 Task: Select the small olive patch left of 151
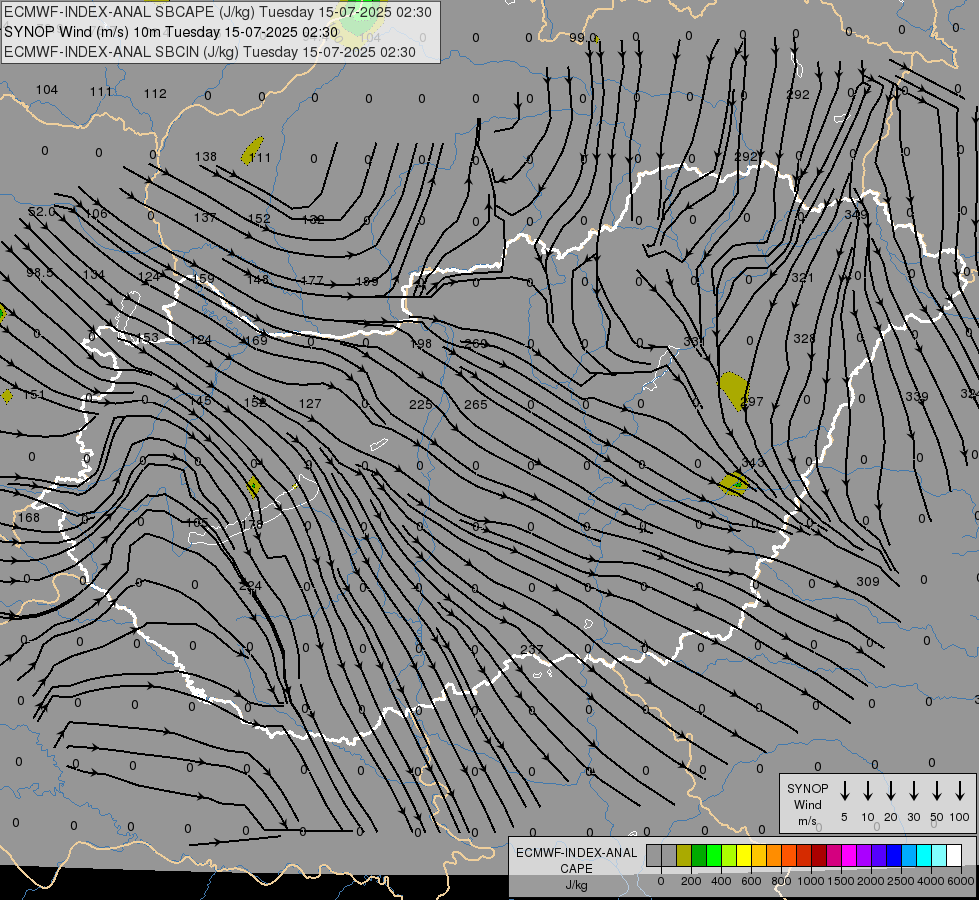[7, 396]
